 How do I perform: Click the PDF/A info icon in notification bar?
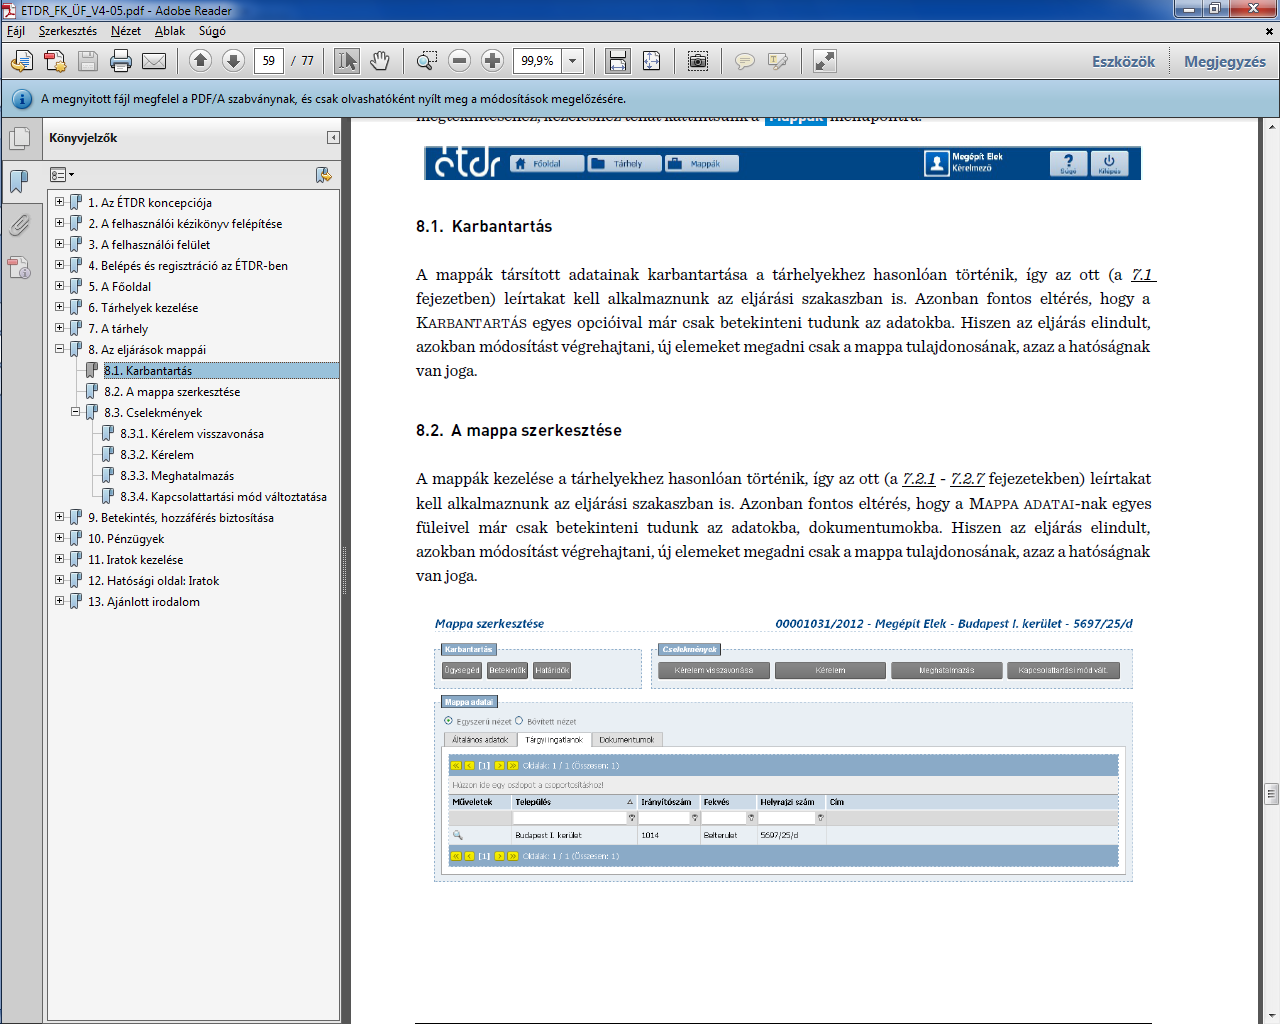[21, 99]
